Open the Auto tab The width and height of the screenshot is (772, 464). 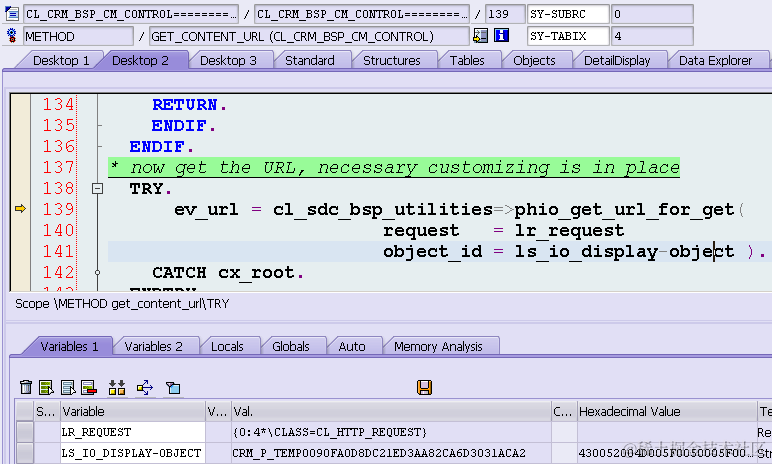tap(352, 346)
